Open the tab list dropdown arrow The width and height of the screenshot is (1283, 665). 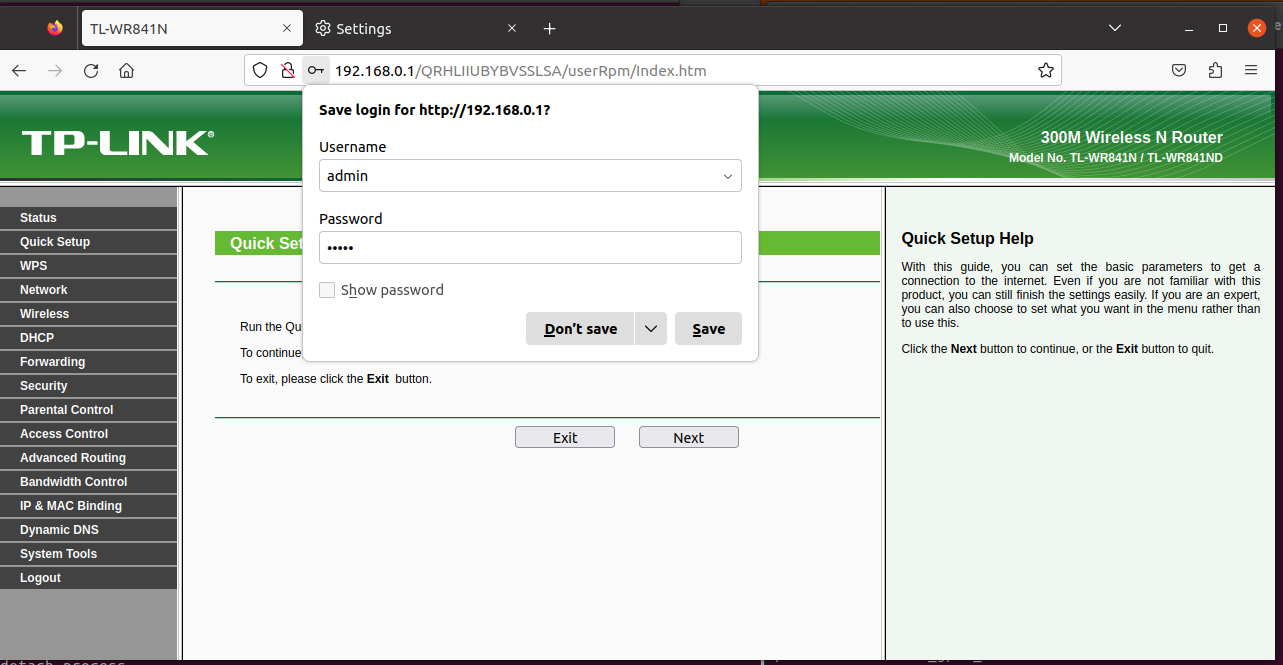[1114, 28]
